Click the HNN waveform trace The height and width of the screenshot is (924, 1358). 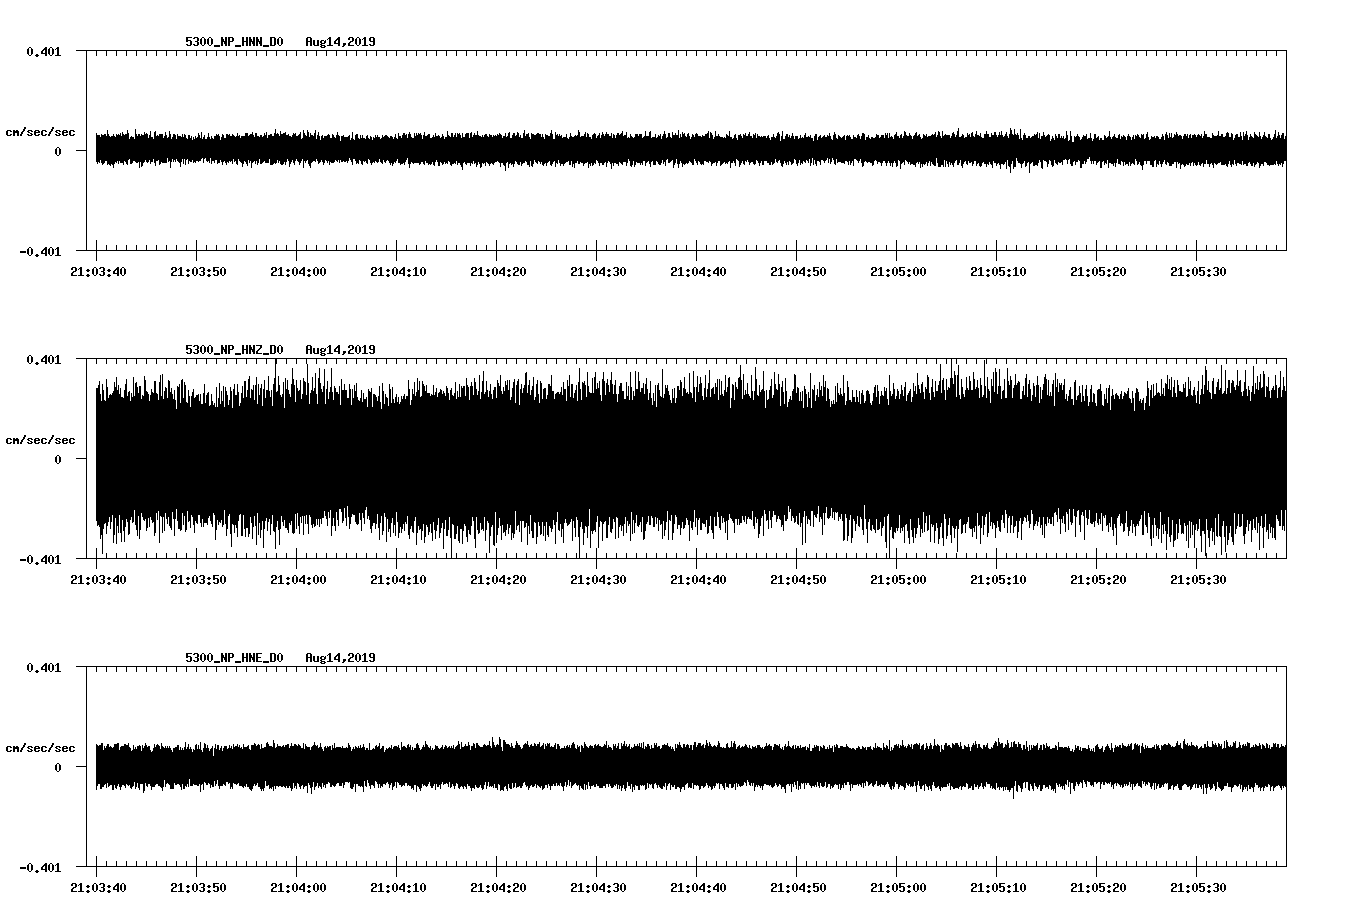point(691,149)
